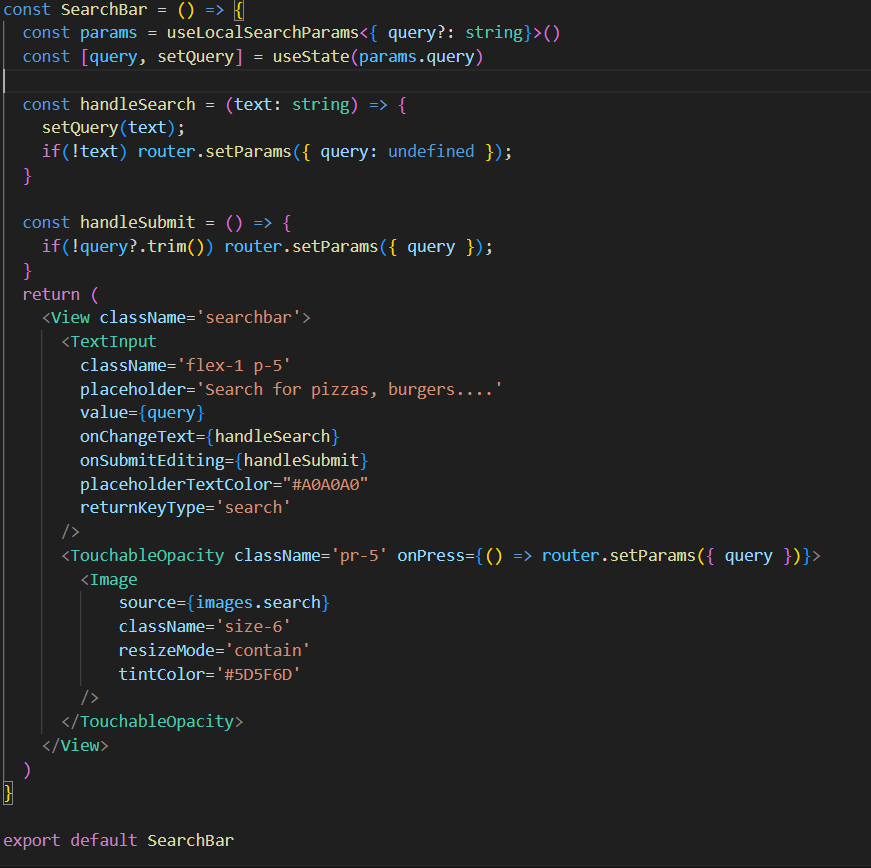Click the source={images.search} attribute
This screenshot has width=871, height=868.
coord(224,603)
